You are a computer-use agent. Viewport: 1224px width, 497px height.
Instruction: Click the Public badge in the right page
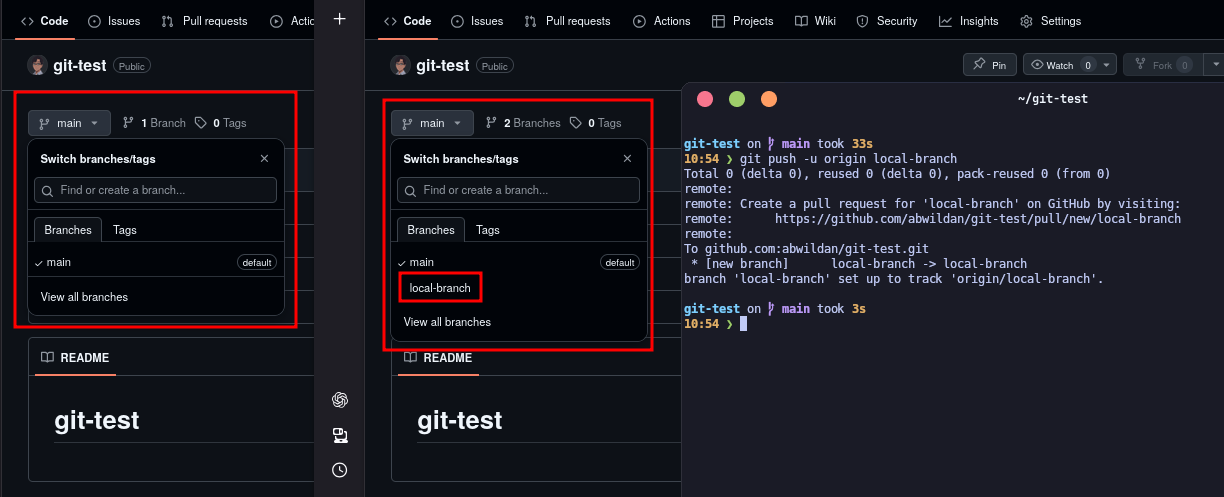pos(495,66)
